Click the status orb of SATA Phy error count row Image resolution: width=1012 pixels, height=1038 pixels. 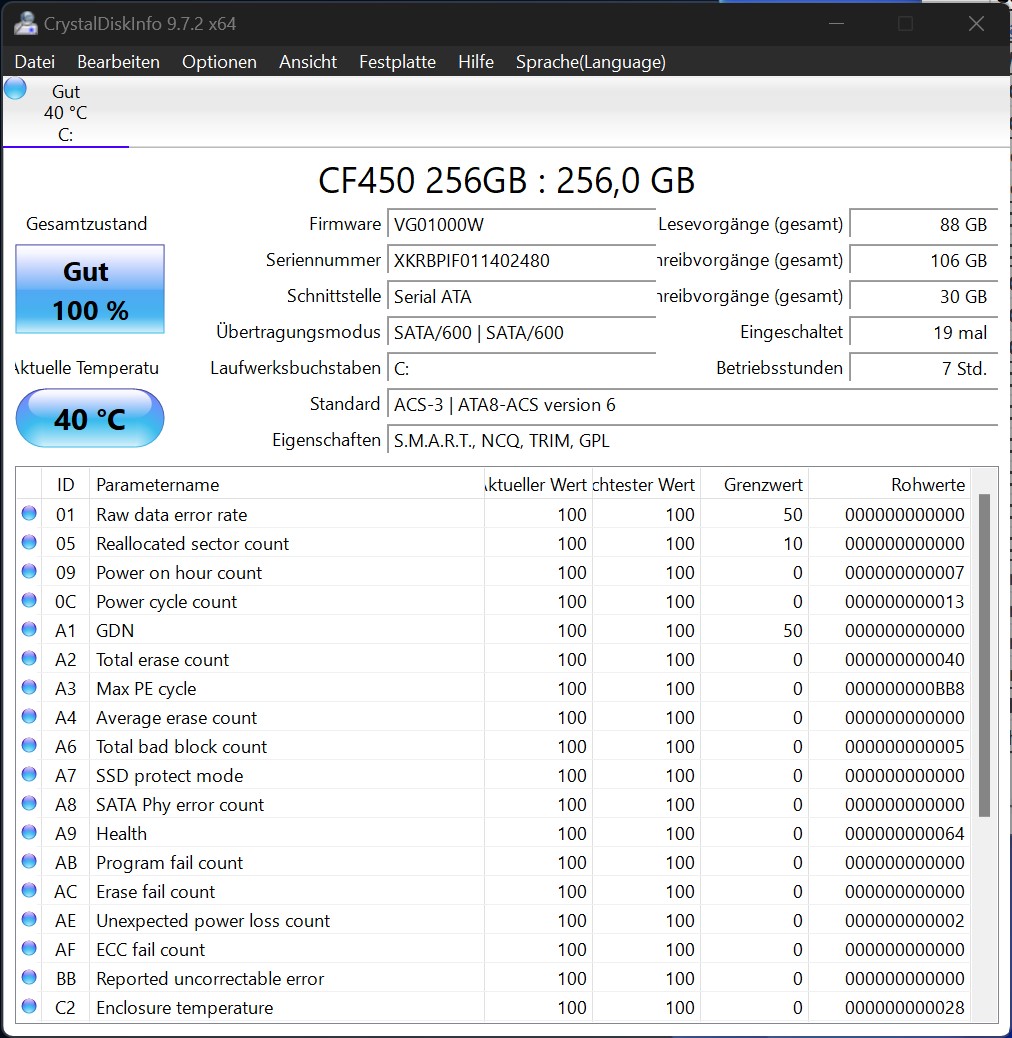(29, 803)
